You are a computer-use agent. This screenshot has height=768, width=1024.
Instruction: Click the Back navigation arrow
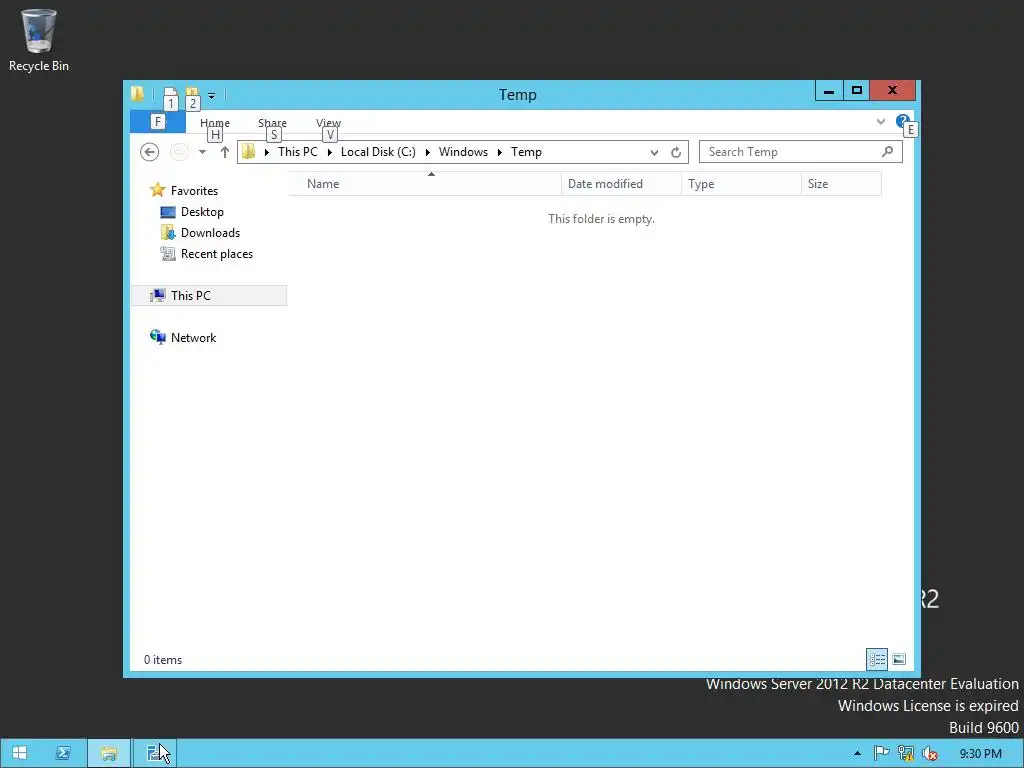[150, 152]
